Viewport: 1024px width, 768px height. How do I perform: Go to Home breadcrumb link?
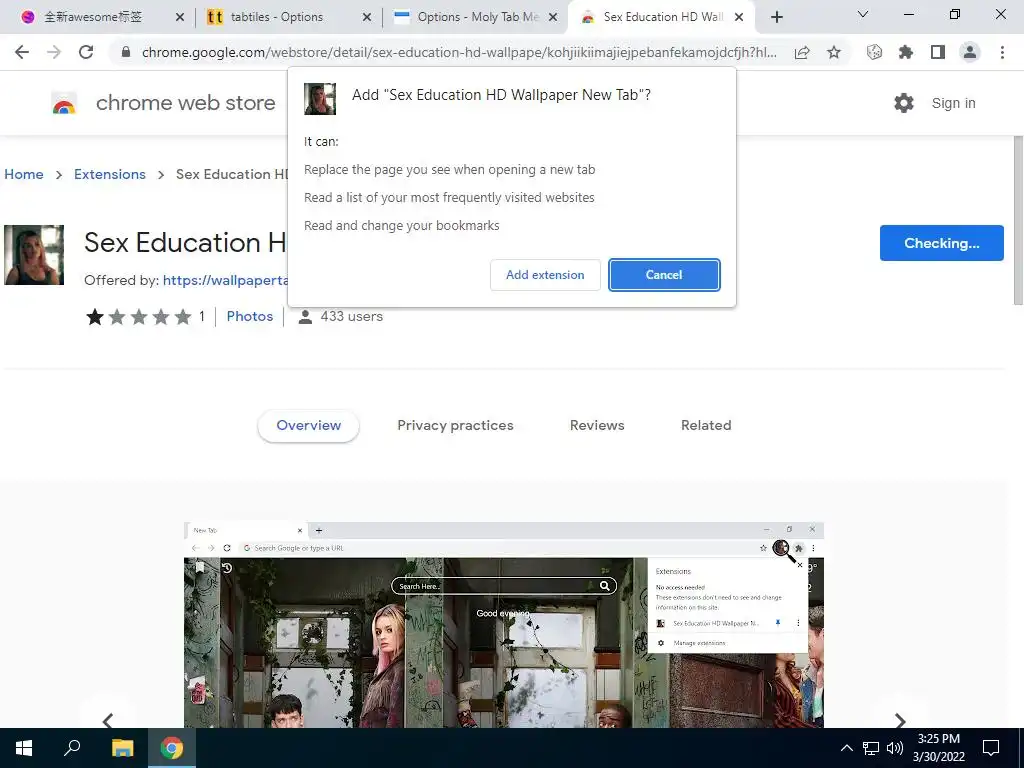pyautogui.click(x=24, y=174)
